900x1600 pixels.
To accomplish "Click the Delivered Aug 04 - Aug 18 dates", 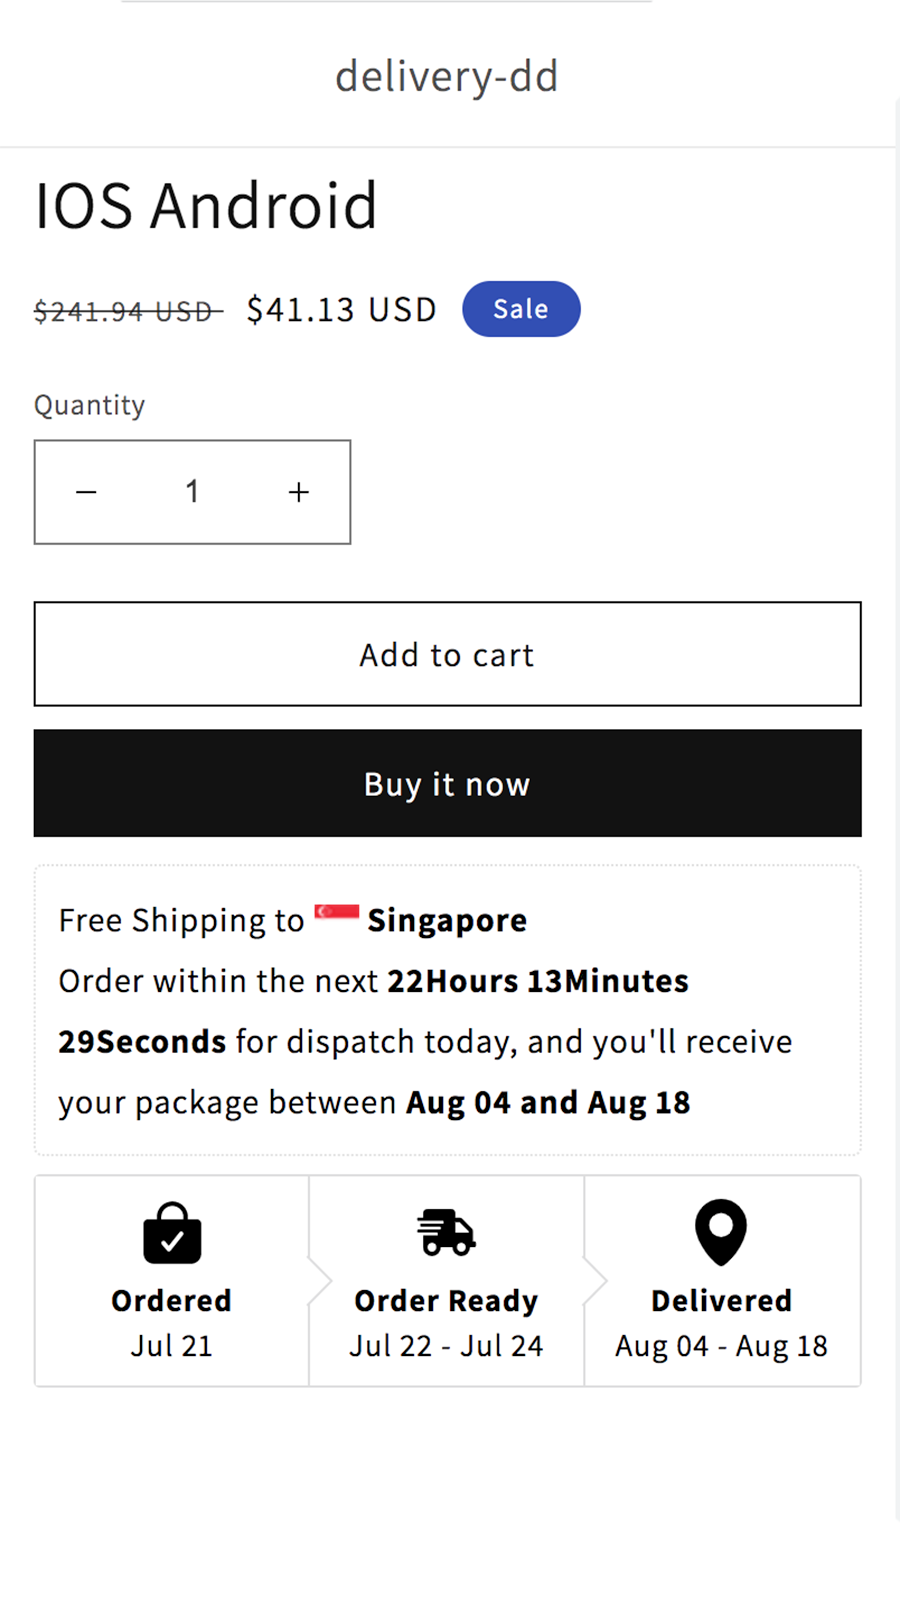I will point(721,1346).
